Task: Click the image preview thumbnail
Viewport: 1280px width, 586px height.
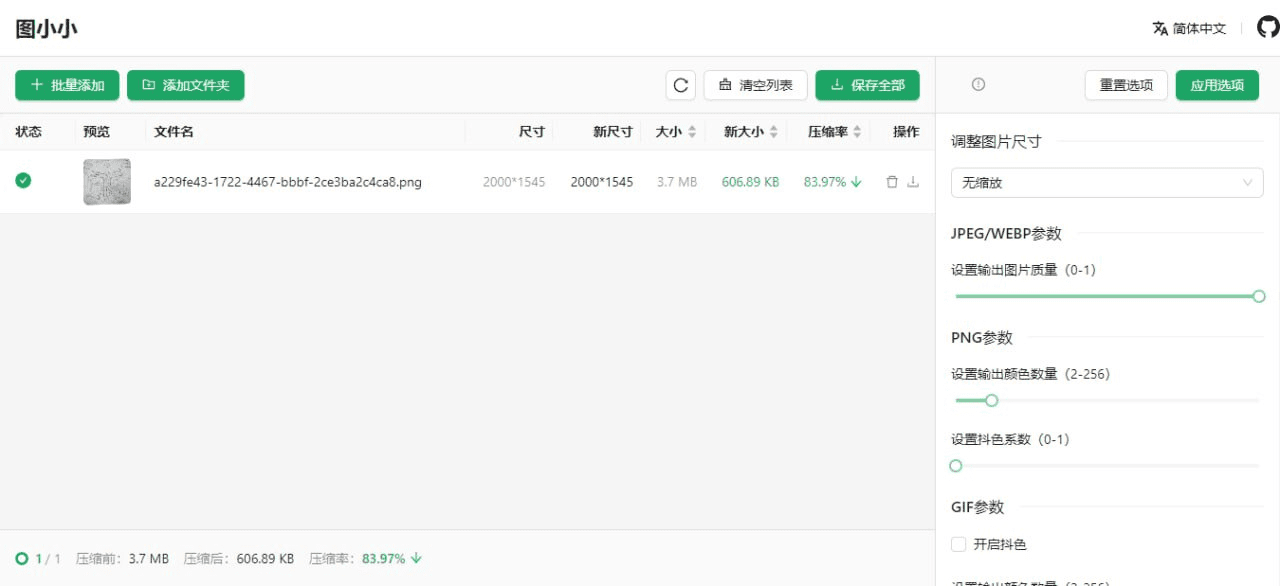Action: [106, 181]
